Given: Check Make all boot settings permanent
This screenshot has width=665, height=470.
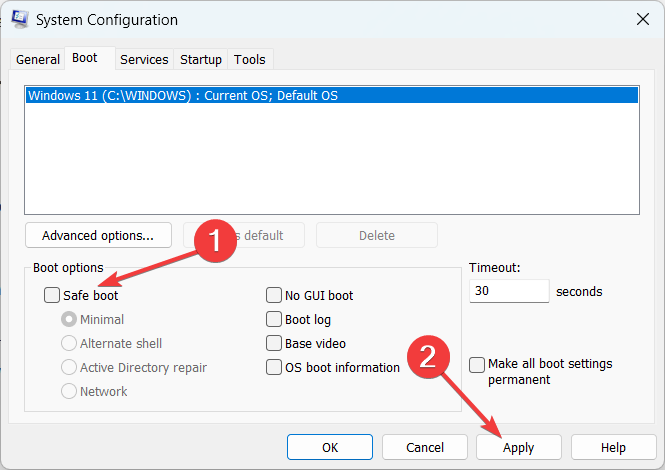Looking at the screenshot, I should tap(477, 365).
